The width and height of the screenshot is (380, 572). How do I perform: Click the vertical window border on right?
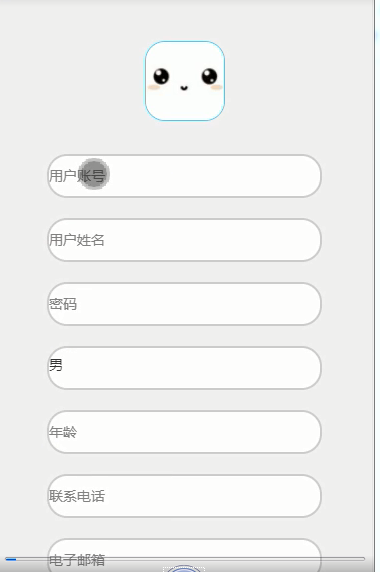pyautogui.click(x=374, y=286)
